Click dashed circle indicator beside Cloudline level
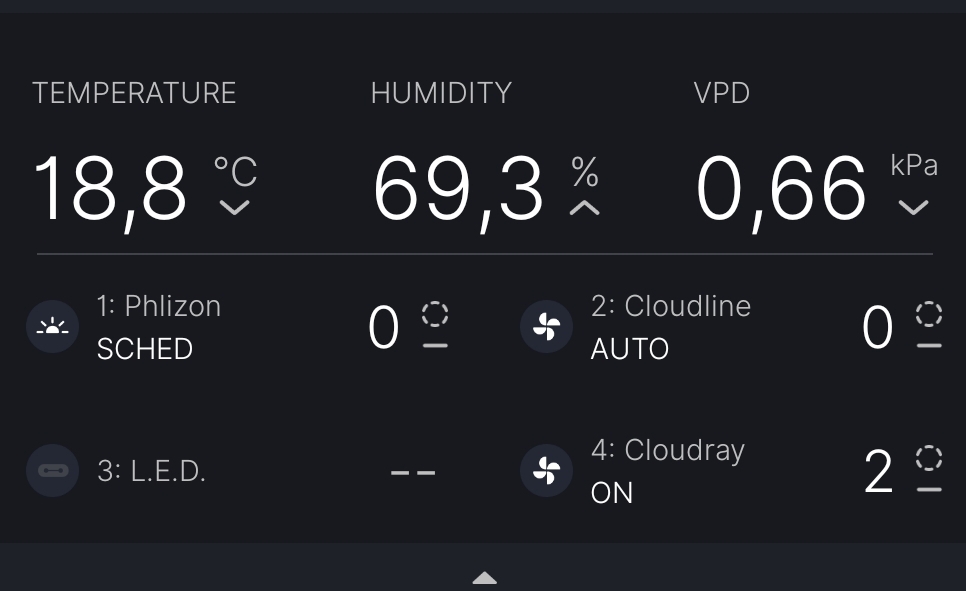The width and height of the screenshot is (966, 591). 929,315
